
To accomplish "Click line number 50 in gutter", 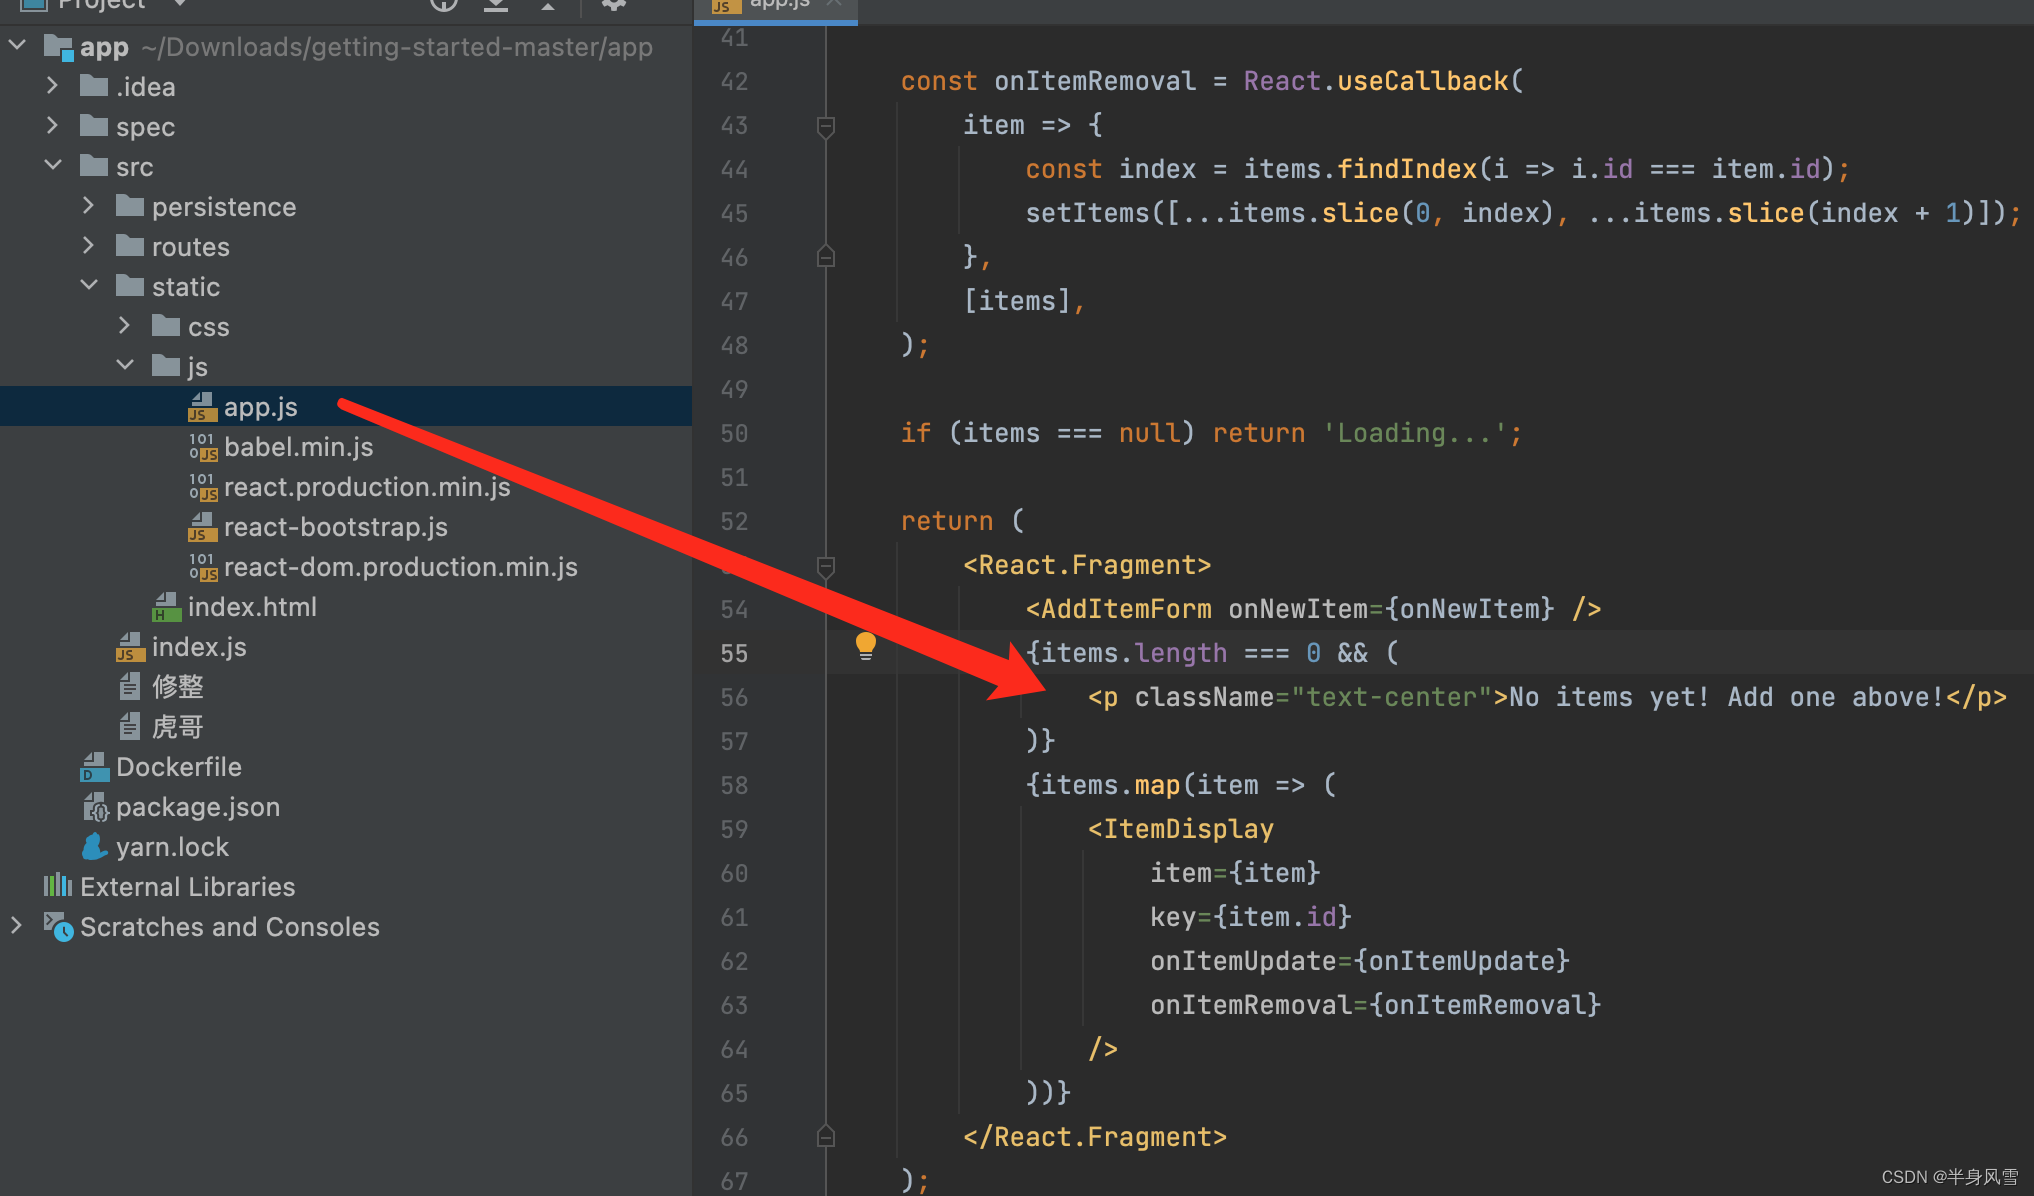I will (734, 433).
